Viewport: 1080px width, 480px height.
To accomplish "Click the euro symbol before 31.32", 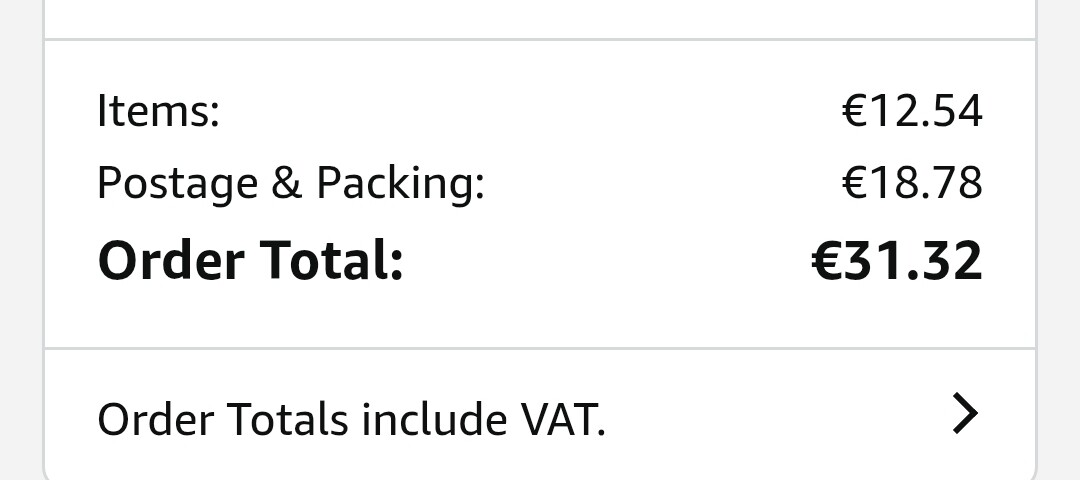I will point(828,260).
